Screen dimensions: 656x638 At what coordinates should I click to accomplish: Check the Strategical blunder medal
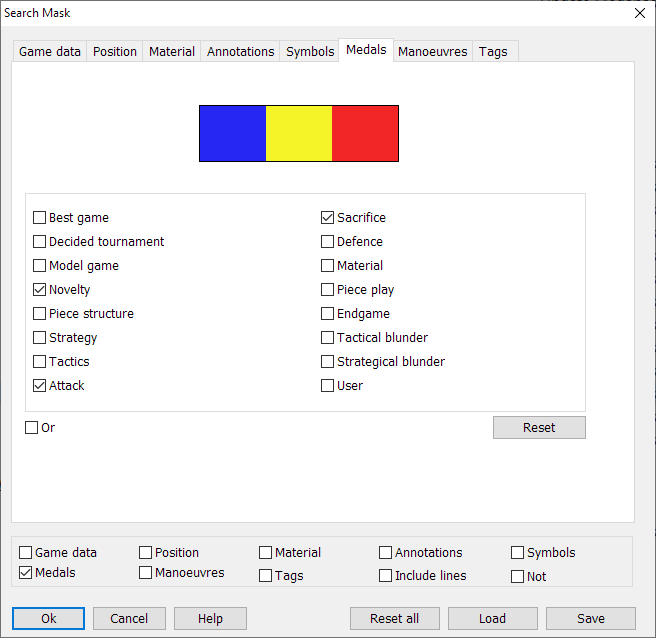(x=327, y=361)
